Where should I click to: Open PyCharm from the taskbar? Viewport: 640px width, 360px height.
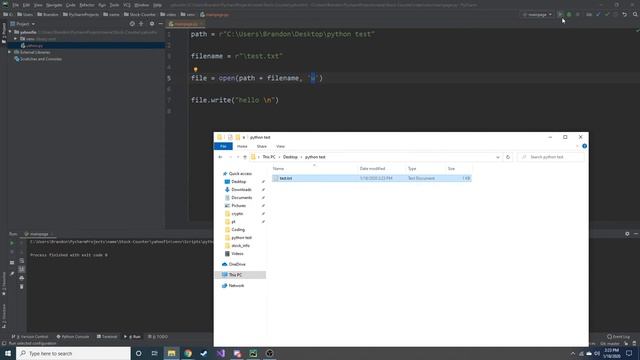(253, 353)
